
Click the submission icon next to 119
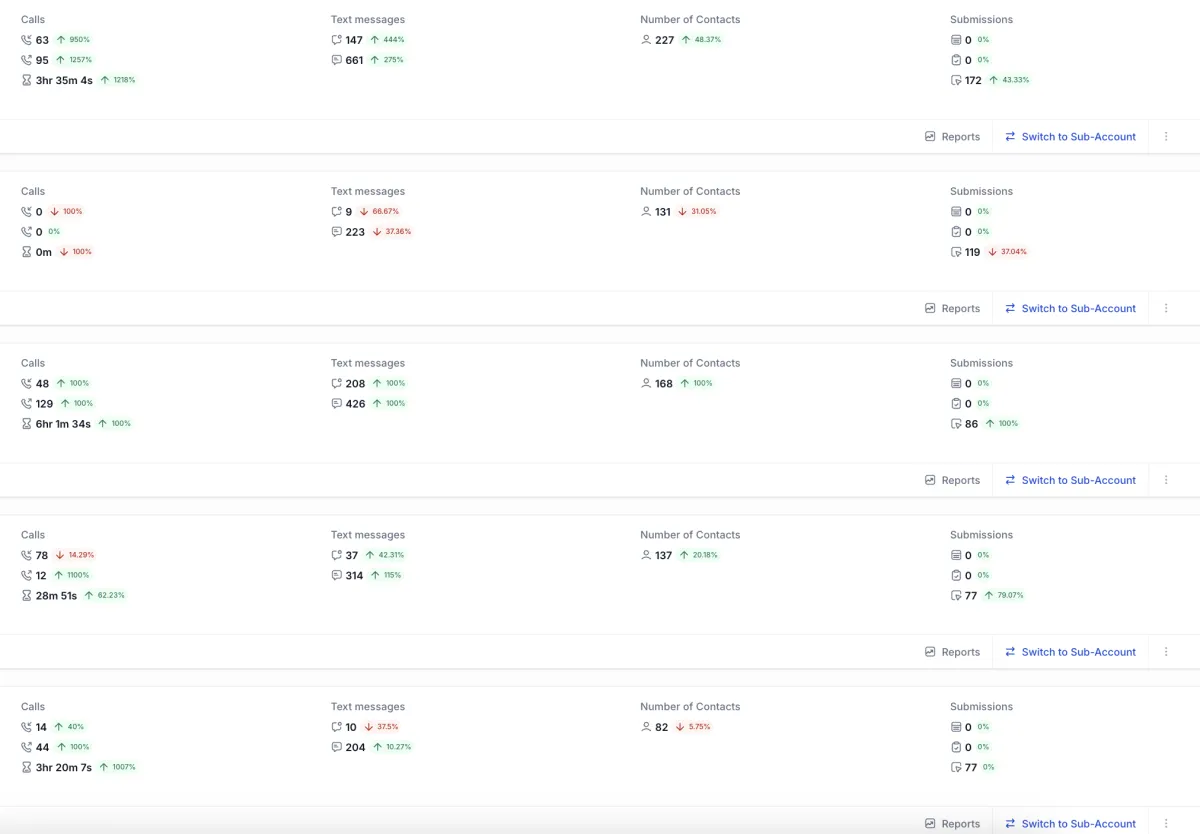click(x=956, y=252)
